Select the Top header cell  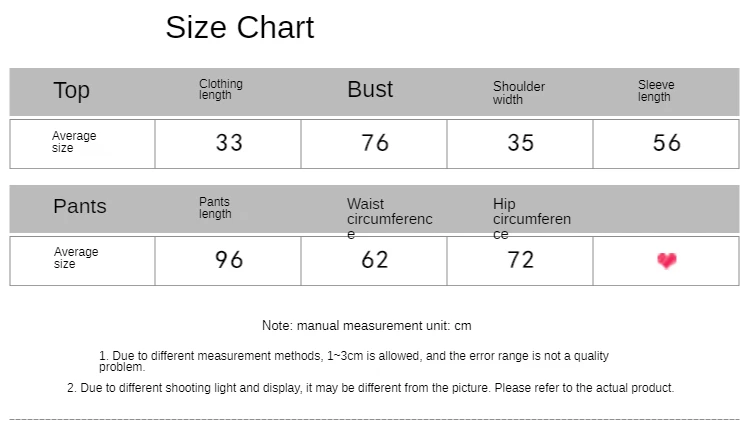pyautogui.click(x=71, y=91)
